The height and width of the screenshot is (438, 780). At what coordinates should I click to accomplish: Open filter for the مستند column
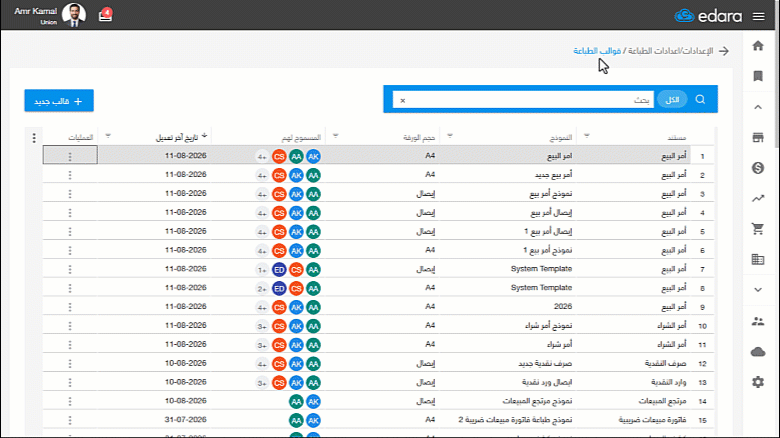(x=586, y=135)
